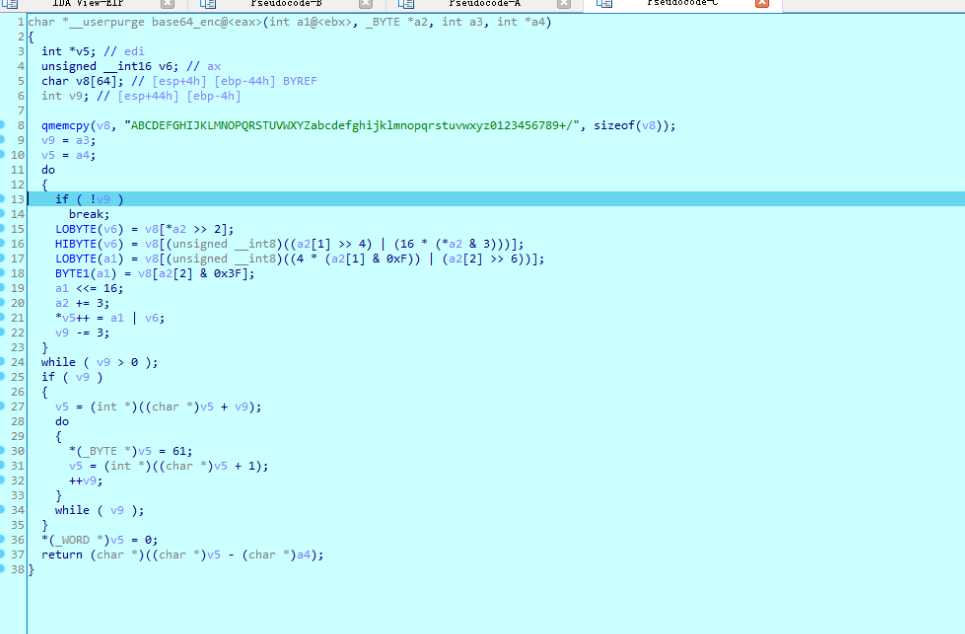Close the IDA View-EIP tab
Image resolution: width=965 pixels, height=634 pixels.
pos(167,5)
